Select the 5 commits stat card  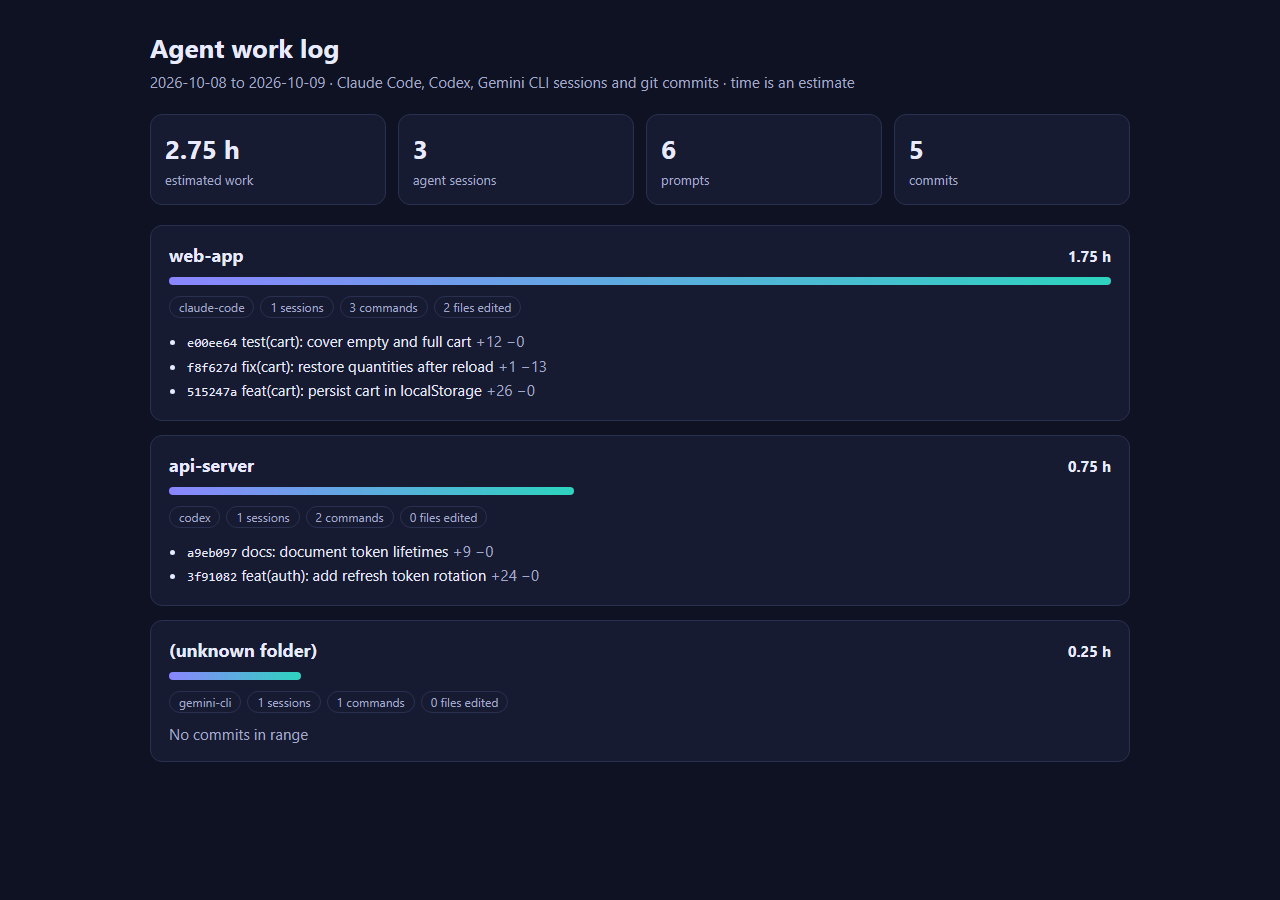coord(1012,159)
